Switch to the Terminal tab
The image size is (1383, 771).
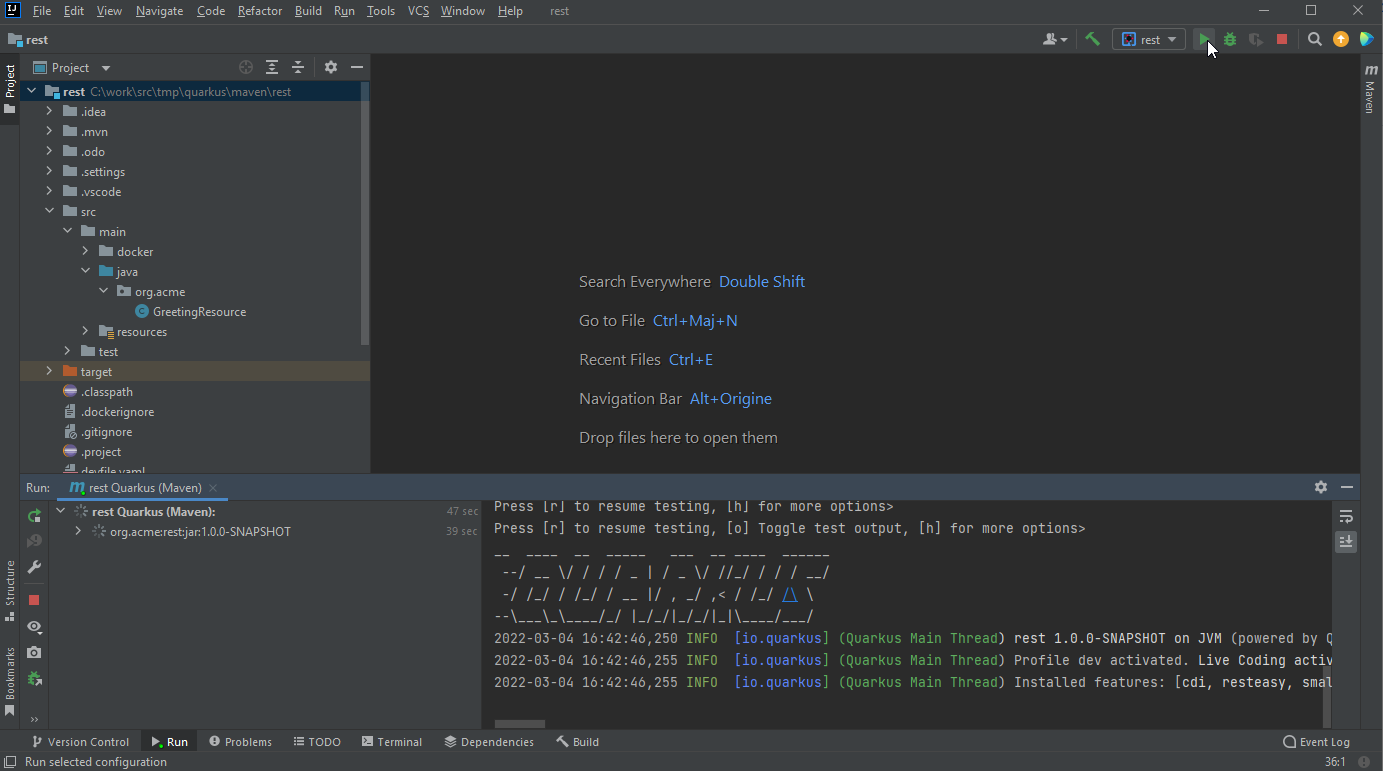pyautogui.click(x=391, y=741)
